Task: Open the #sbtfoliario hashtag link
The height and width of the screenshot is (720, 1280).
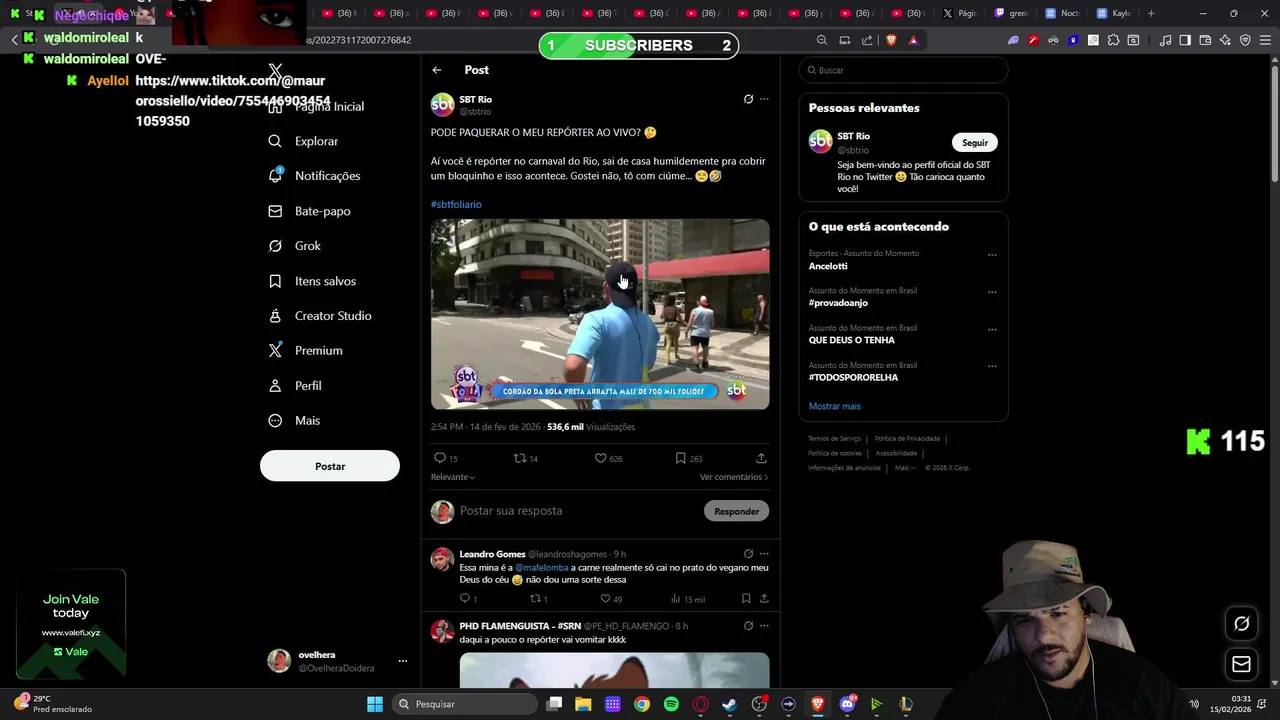Action: coord(456,204)
